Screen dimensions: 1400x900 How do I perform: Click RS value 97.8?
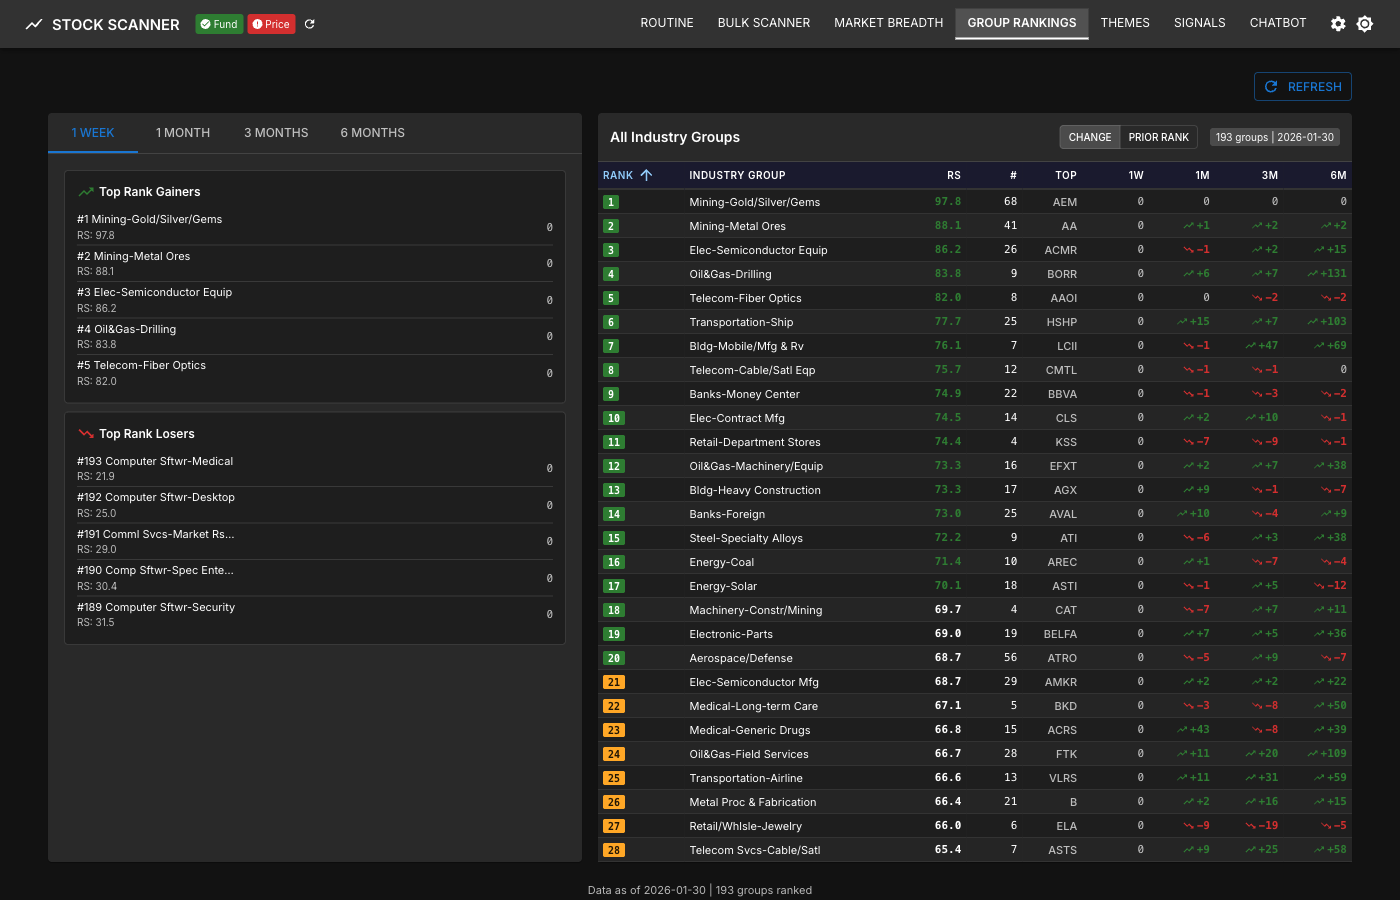pos(948,202)
